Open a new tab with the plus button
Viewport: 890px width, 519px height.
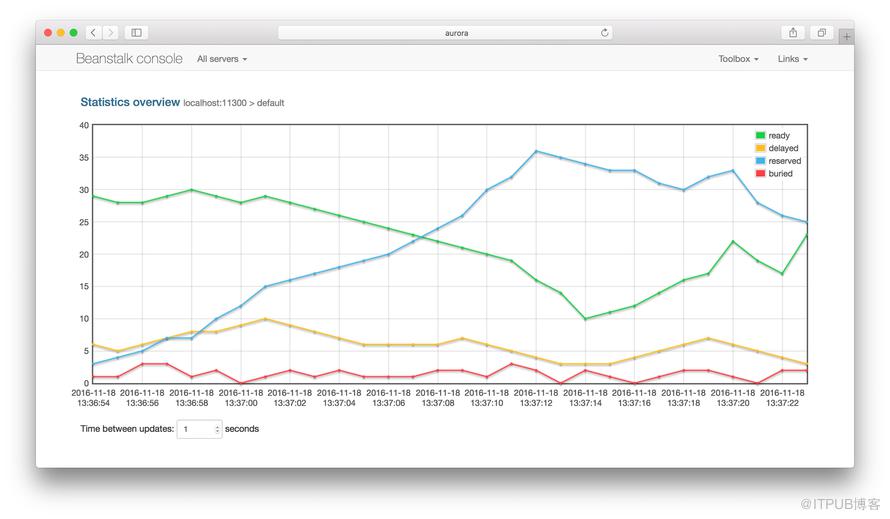point(846,36)
